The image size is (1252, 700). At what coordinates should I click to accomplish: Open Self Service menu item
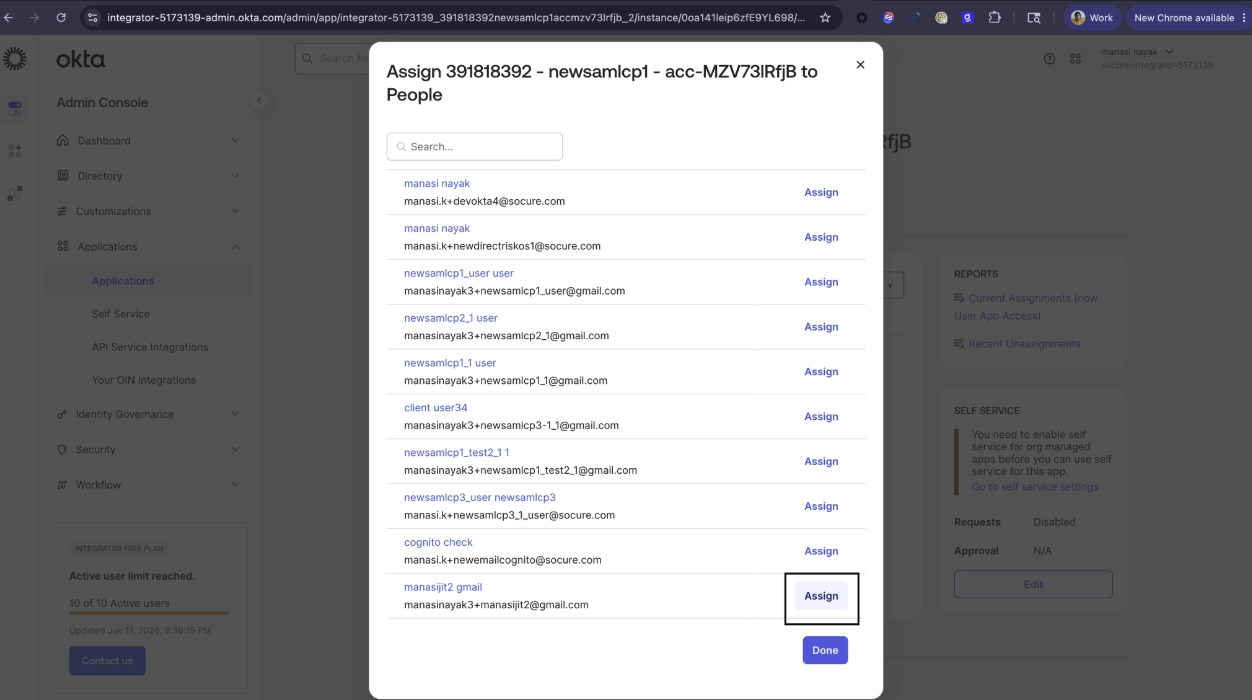121,314
